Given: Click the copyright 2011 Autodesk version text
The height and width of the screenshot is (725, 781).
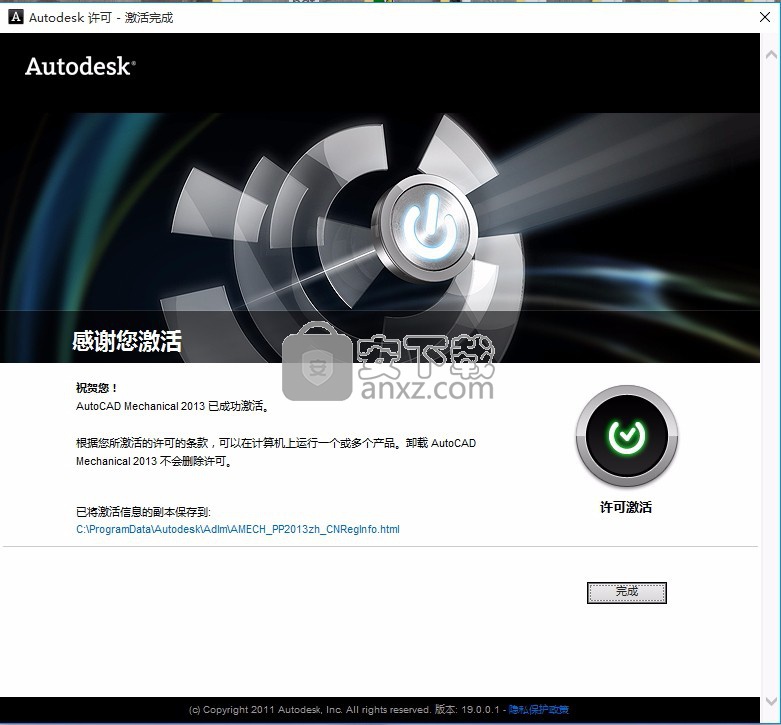Looking at the screenshot, I should 344,709.
